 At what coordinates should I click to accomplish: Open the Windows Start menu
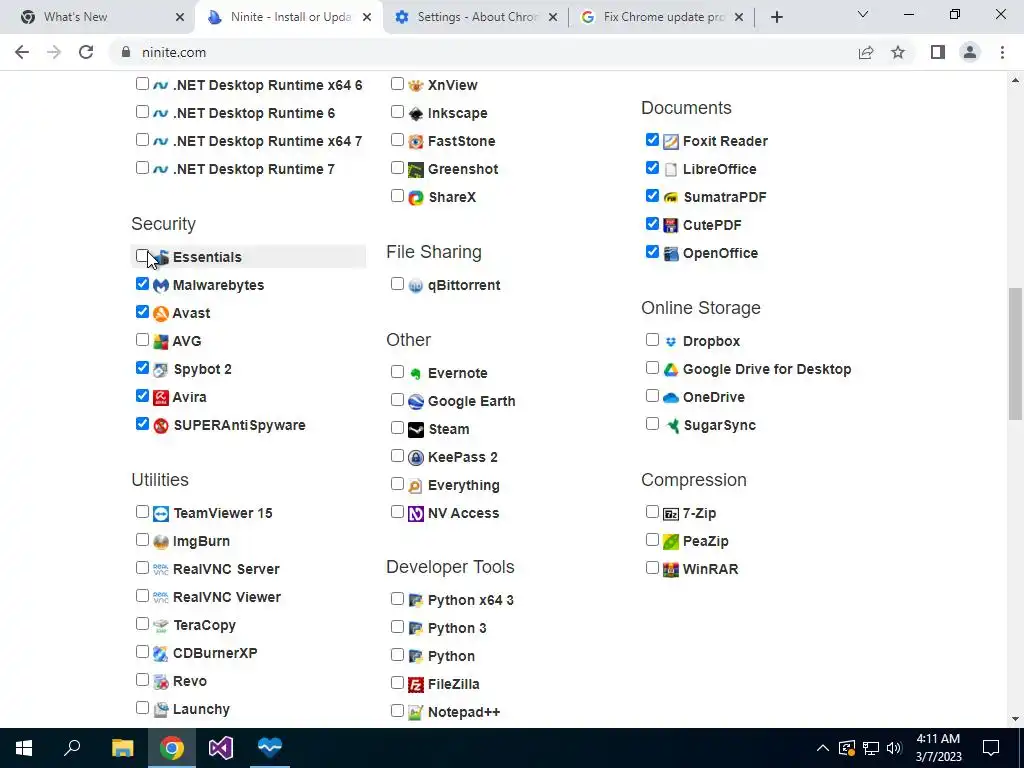coord(24,748)
